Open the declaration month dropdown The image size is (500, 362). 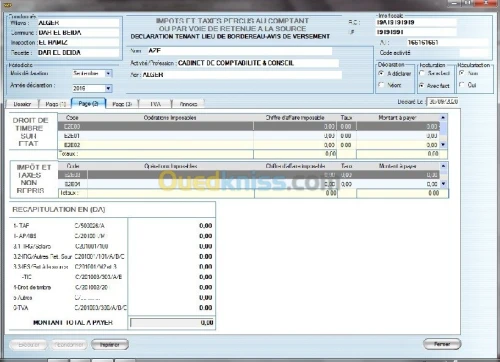108,73
